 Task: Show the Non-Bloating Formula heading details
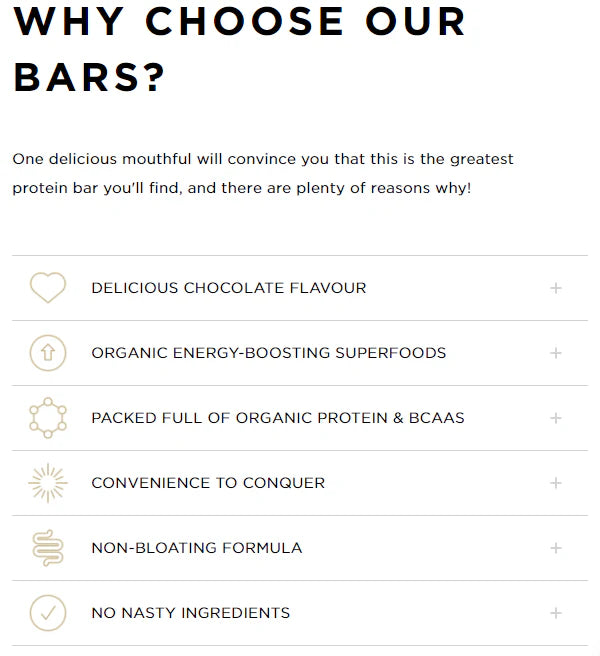(197, 548)
